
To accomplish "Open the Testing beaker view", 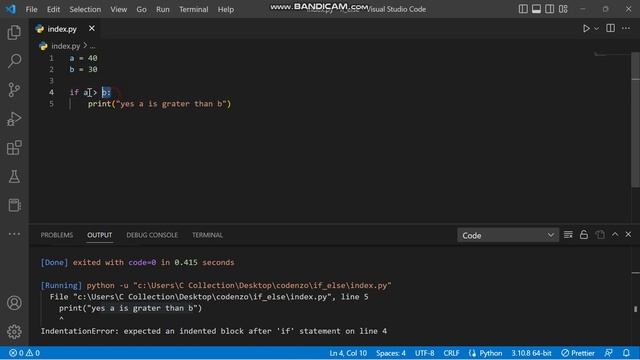I will click(x=14, y=176).
